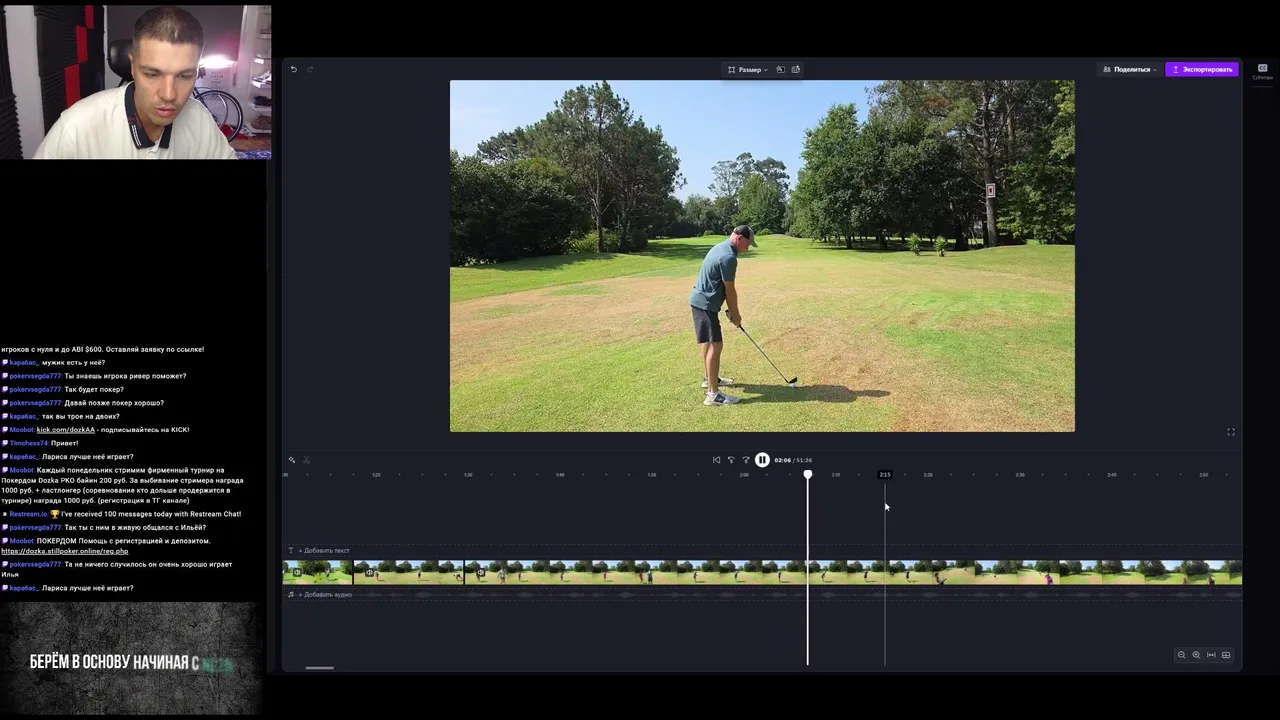Click username Timchess74 in chat
1280x720 pixels.
pyautogui.click(x=29, y=443)
